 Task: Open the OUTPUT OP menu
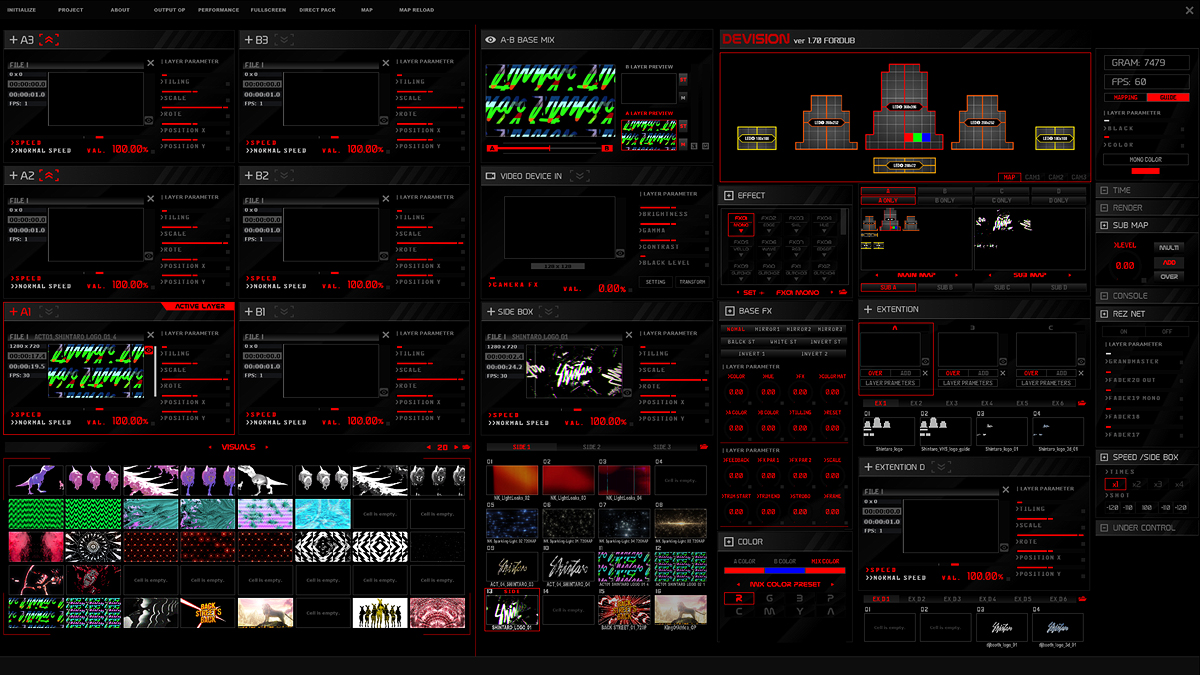[x=170, y=10]
